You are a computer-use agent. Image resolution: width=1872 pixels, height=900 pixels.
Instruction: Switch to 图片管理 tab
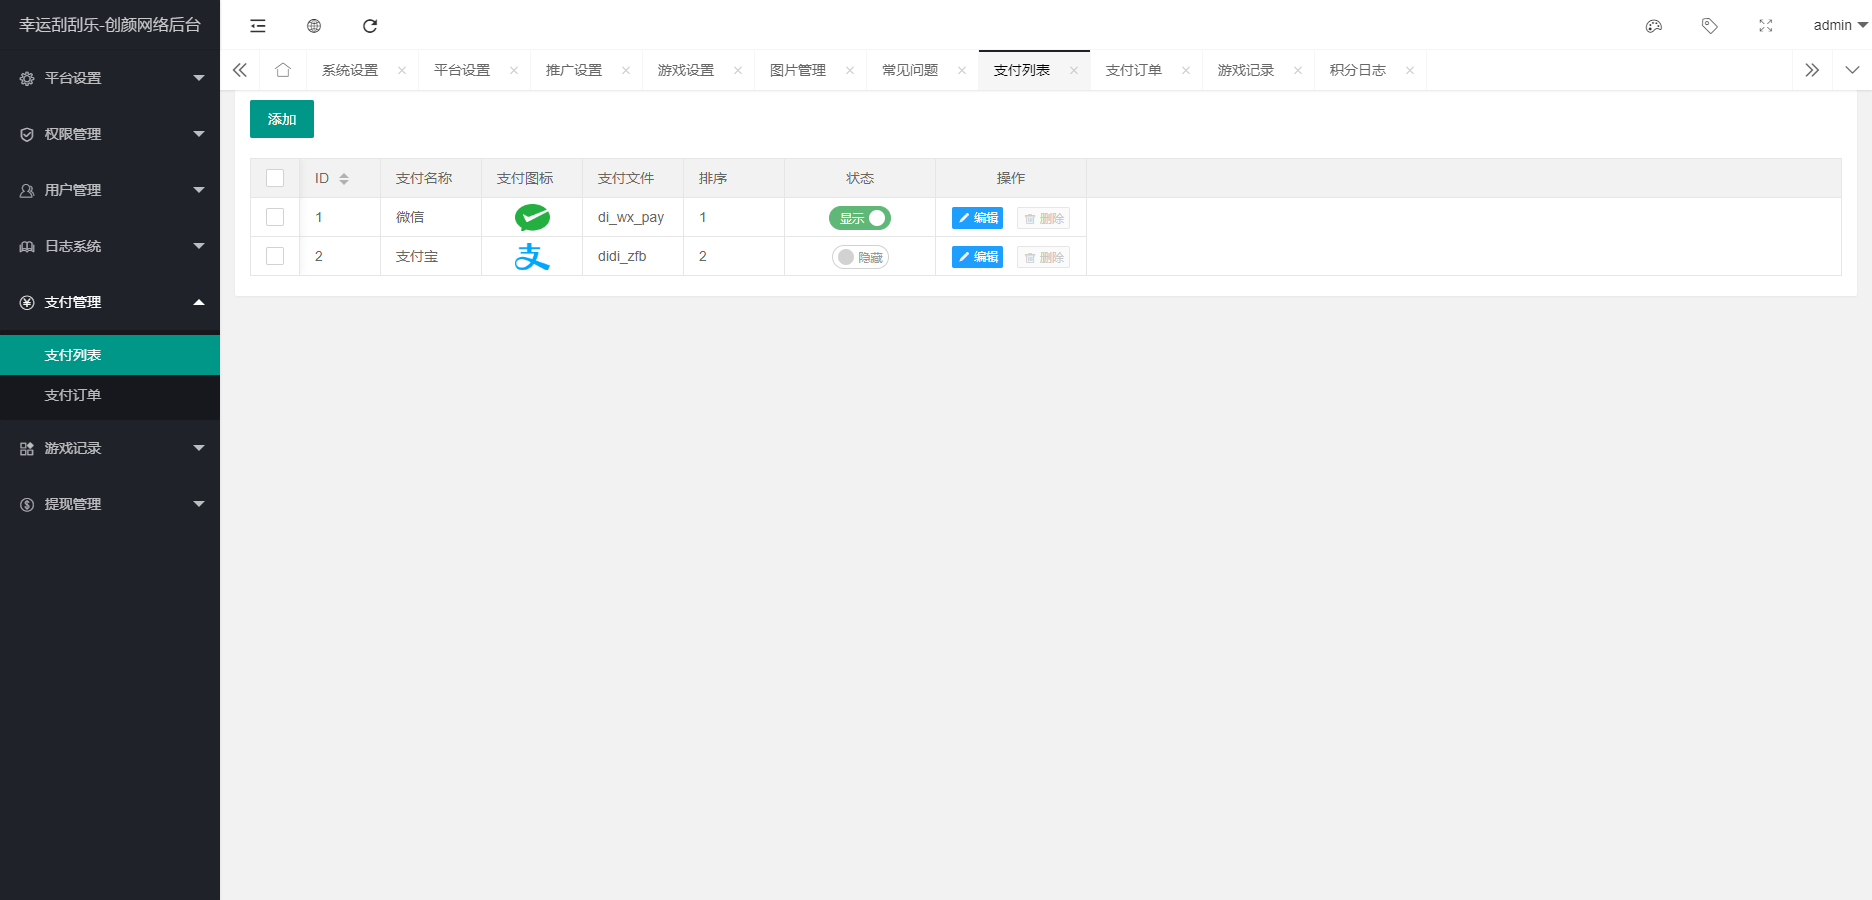coord(798,70)
